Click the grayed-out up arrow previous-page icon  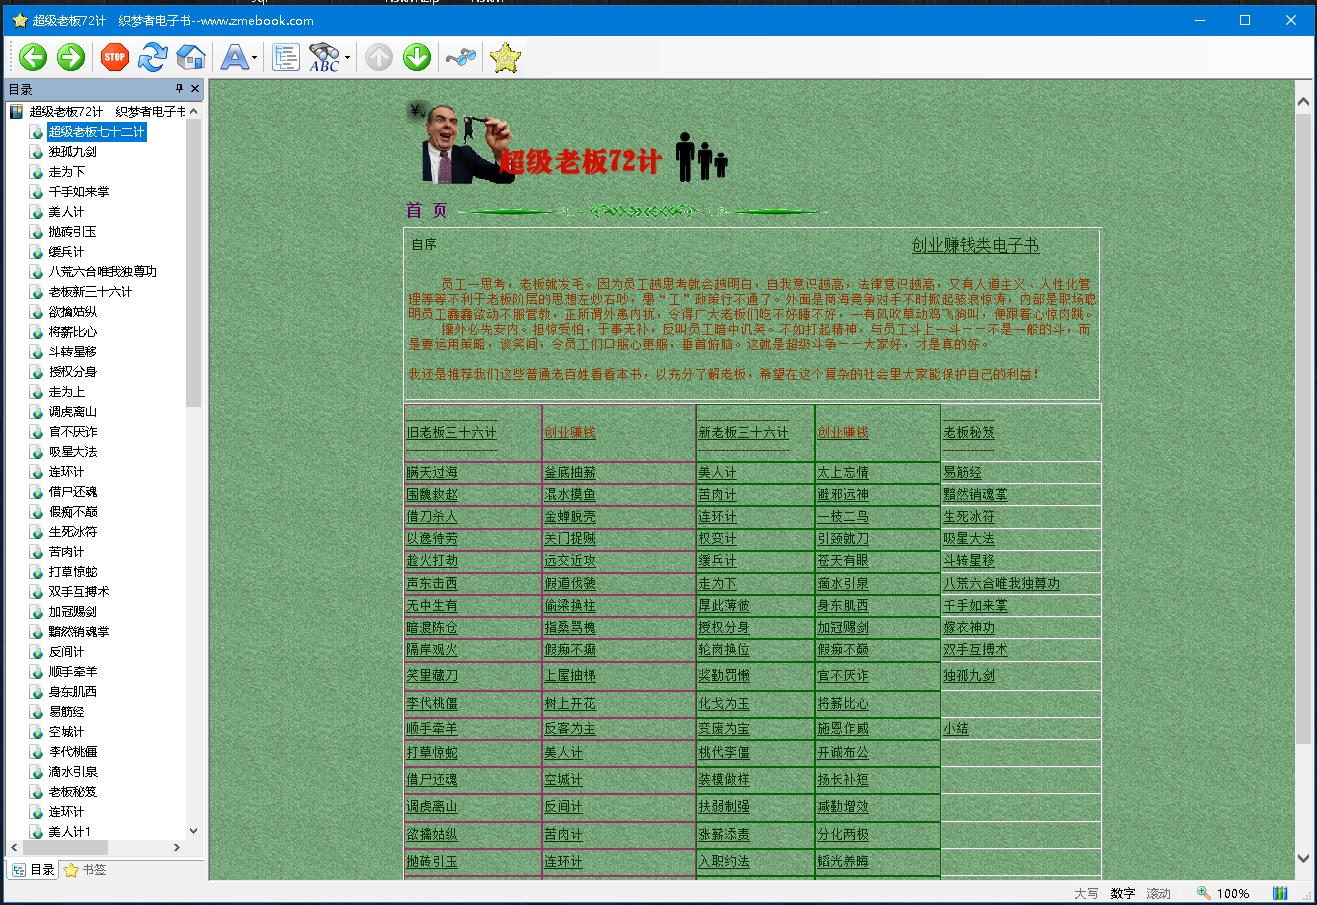point(378,57)
